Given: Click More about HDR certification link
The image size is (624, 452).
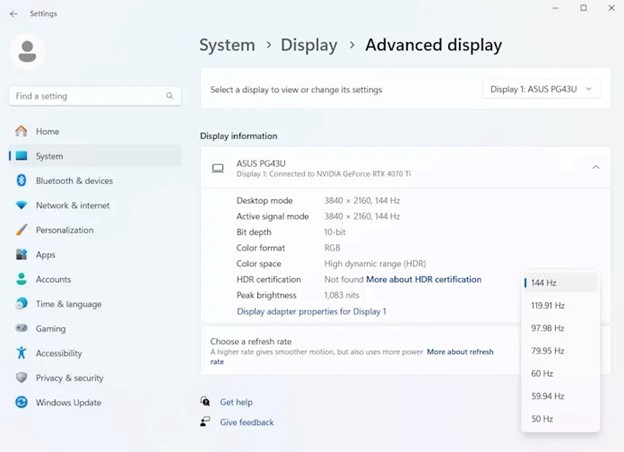Looking at the screenshot, I should [x=423, y=280].
